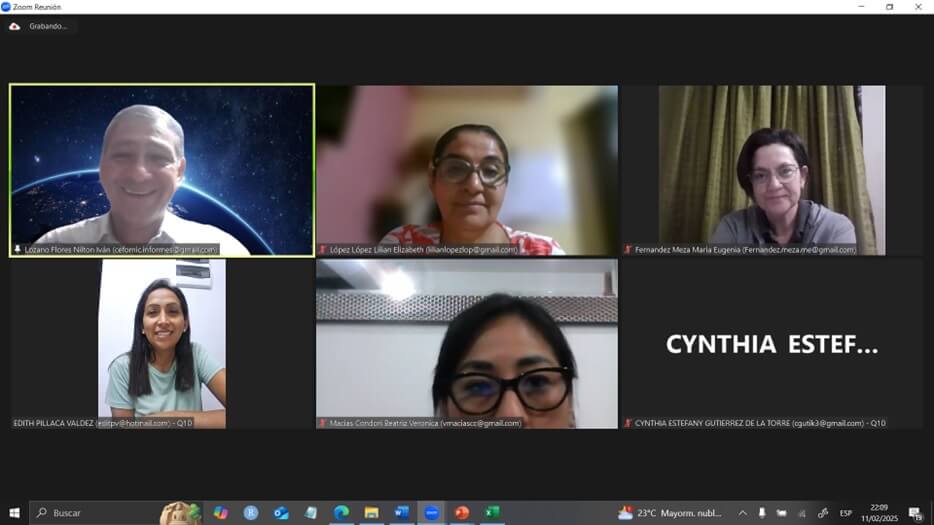
Task: Switch to PowerPoint in the taskbar
Action: (x=462, y=513)
